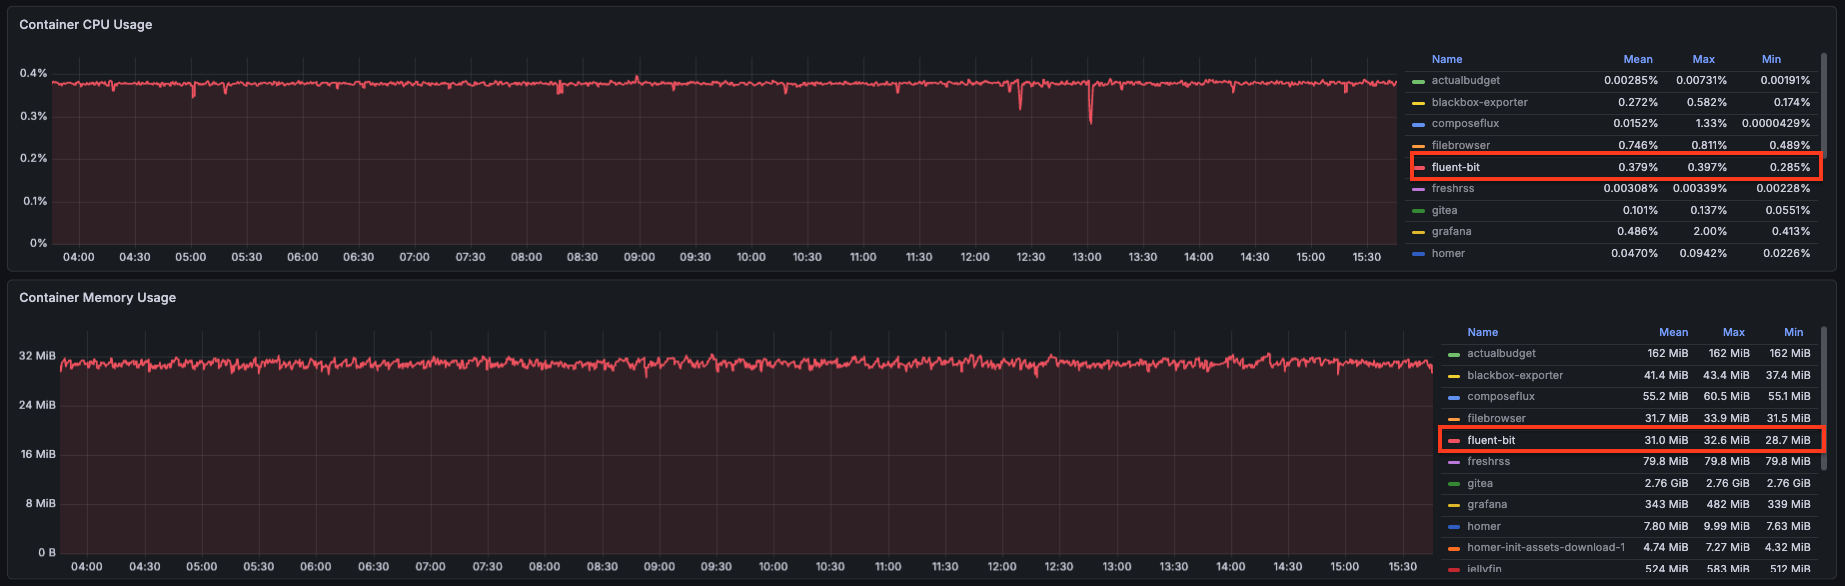Click 0.4% label on CPU Usage y-axis
Viewport: 1845px width, 586px height.
coord(33,73)
